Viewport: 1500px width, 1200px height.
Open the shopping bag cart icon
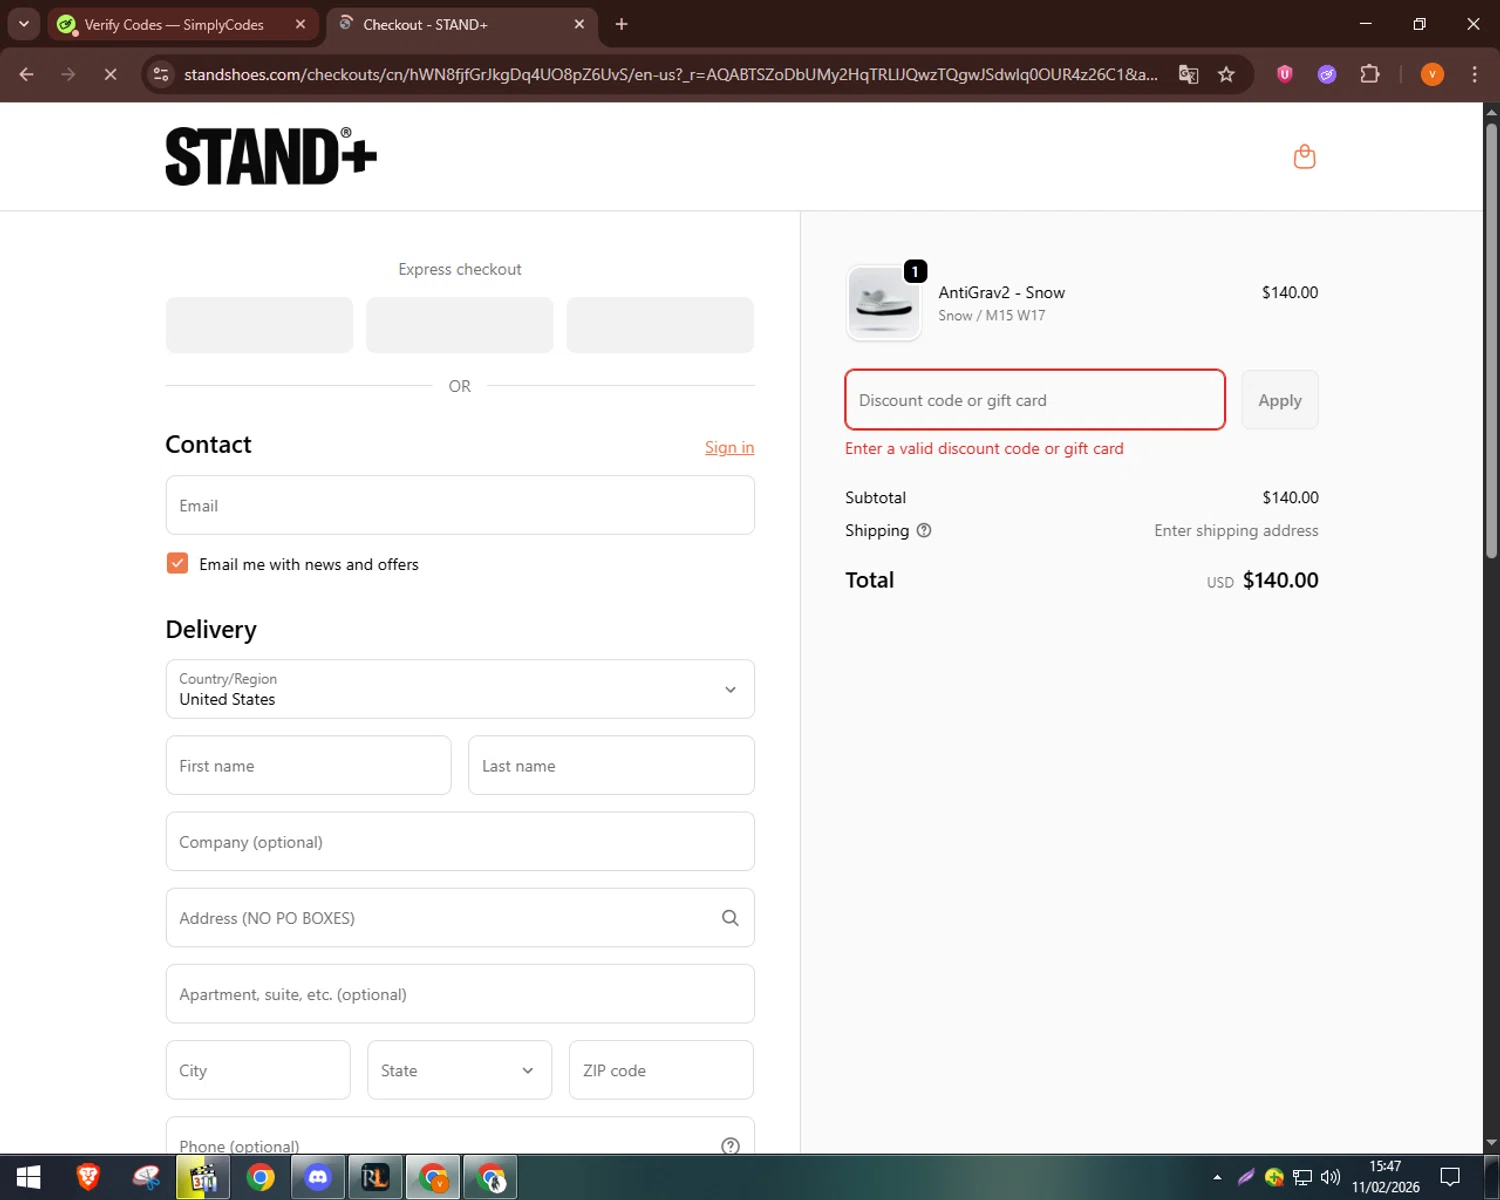[1304, 157]
